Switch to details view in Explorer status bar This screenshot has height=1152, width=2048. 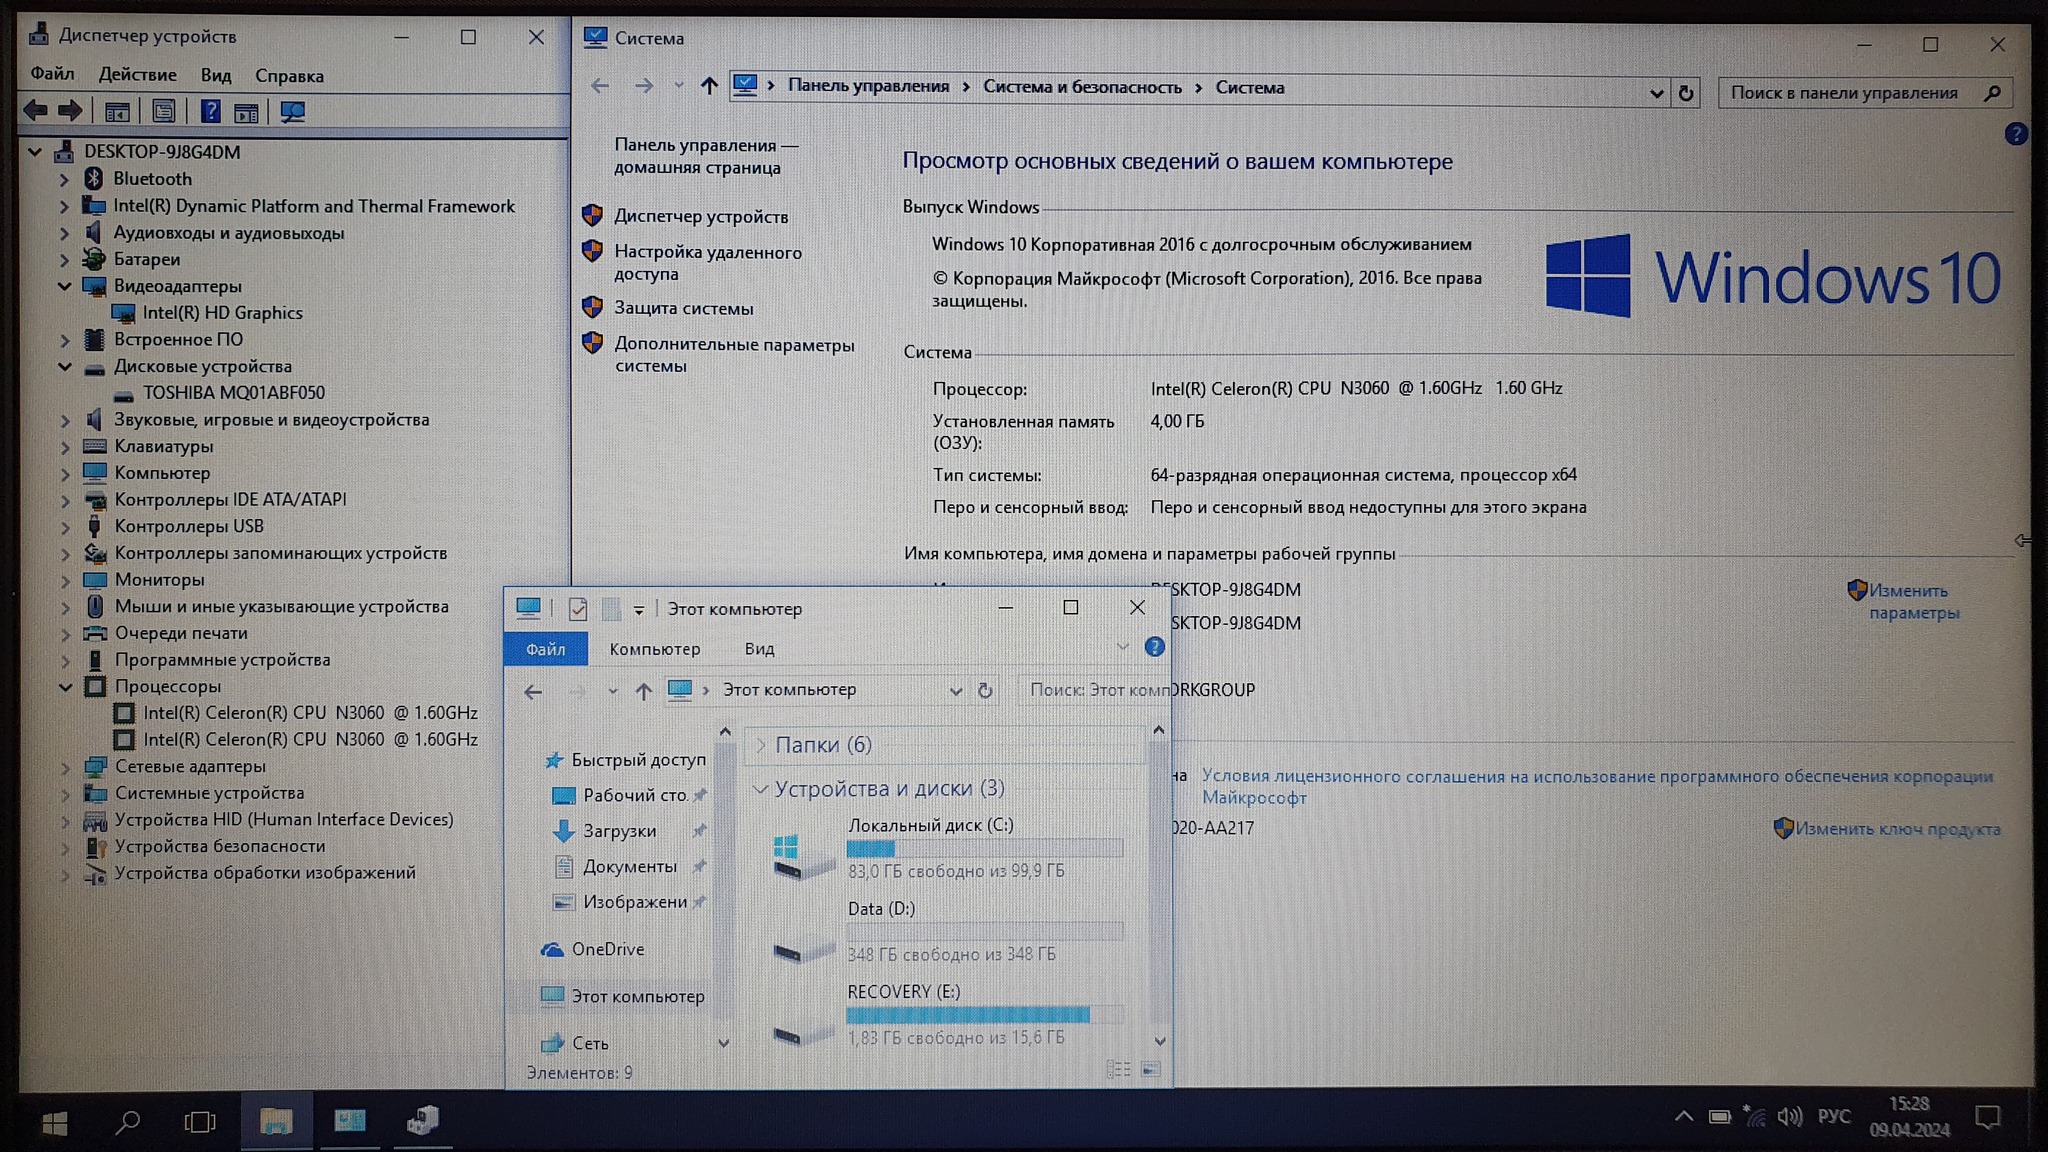coord(1118,1070)
